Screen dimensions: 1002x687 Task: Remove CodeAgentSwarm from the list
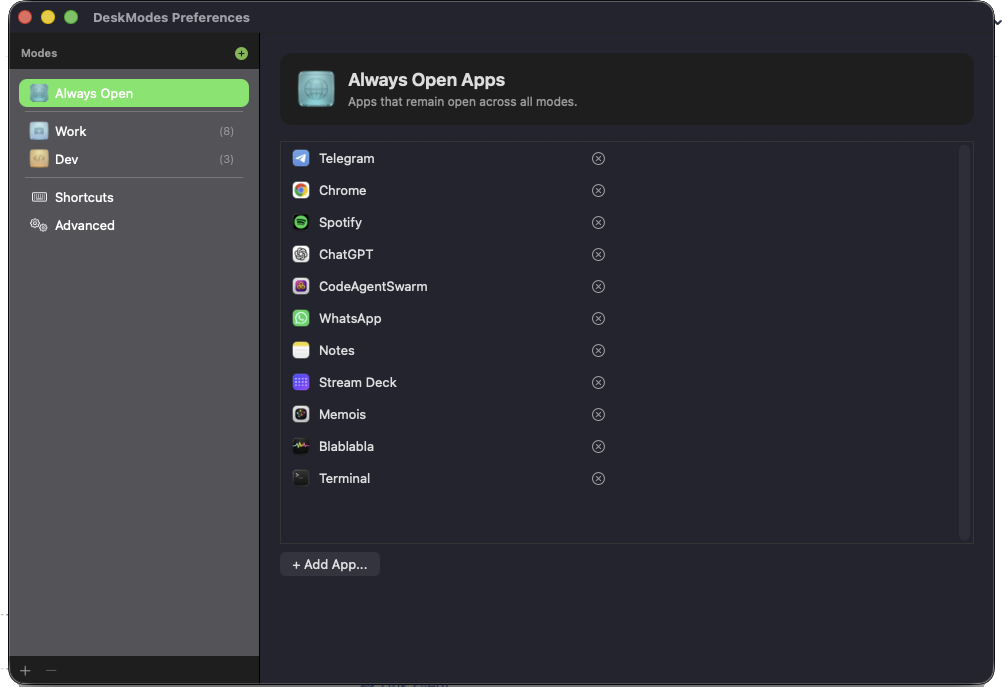[598, 286]
